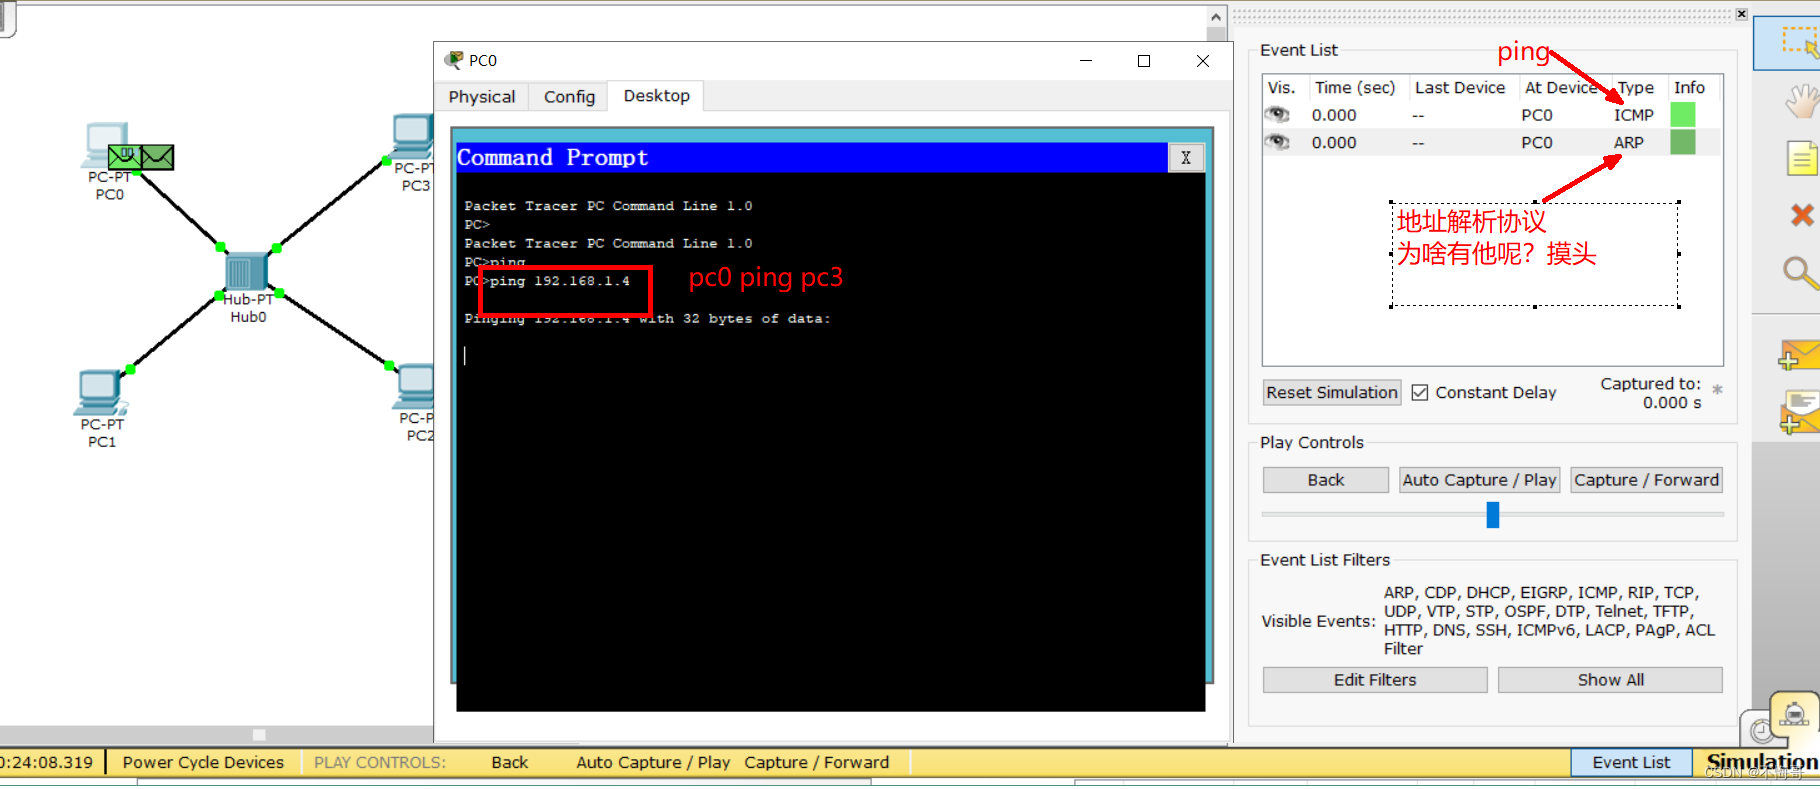Viewport: 1820px width, 789px height.
Task: Click Back in bottom status bar
Action: coord(509,762)
